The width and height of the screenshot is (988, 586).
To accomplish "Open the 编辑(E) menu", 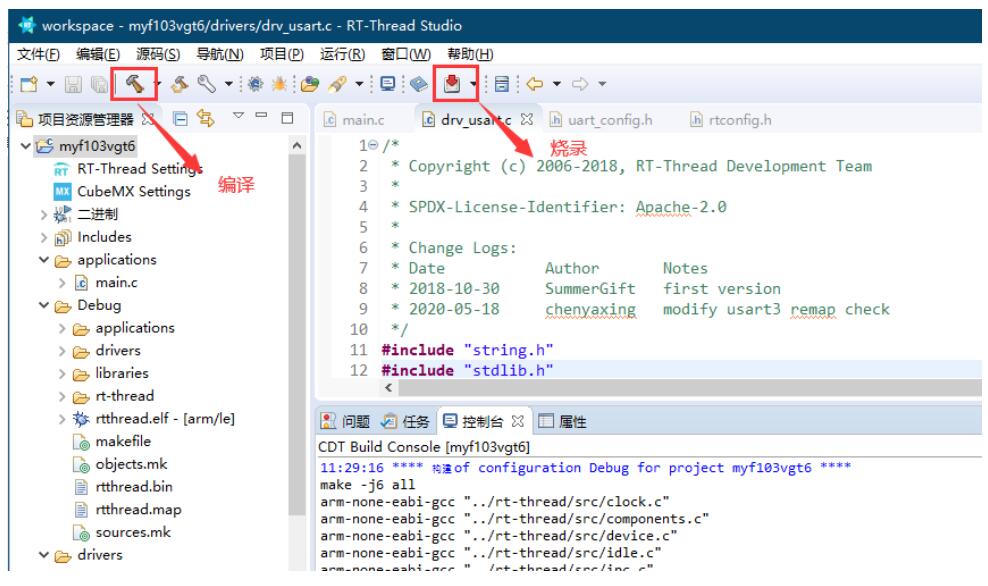I will pos(98,54).
